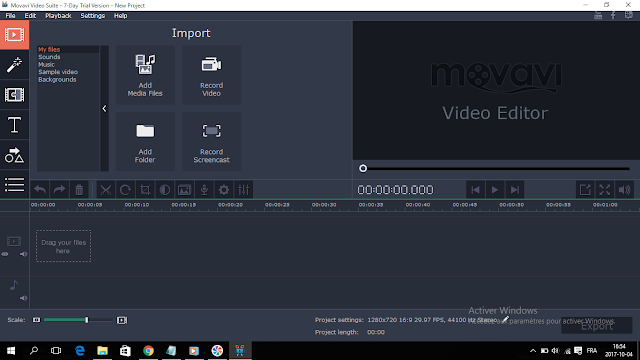640x360 pixels.
Task: Zoom out timeline scale icon
Action: click(x=36, y=320)
